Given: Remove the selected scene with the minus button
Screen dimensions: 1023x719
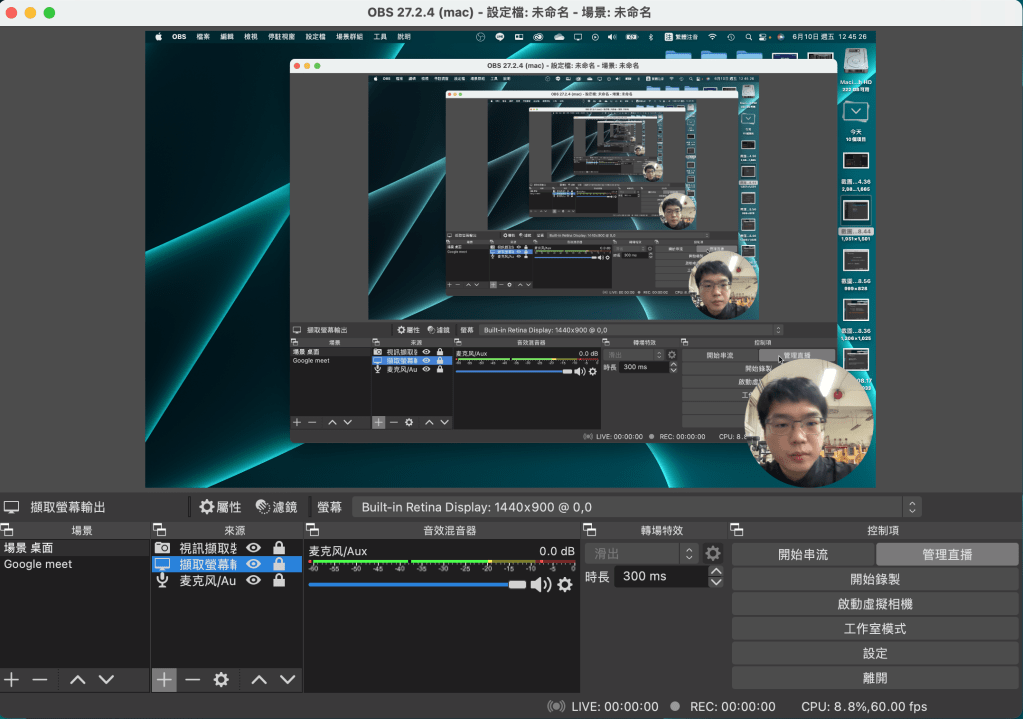Looking at the screenshot, I should 40,680.
